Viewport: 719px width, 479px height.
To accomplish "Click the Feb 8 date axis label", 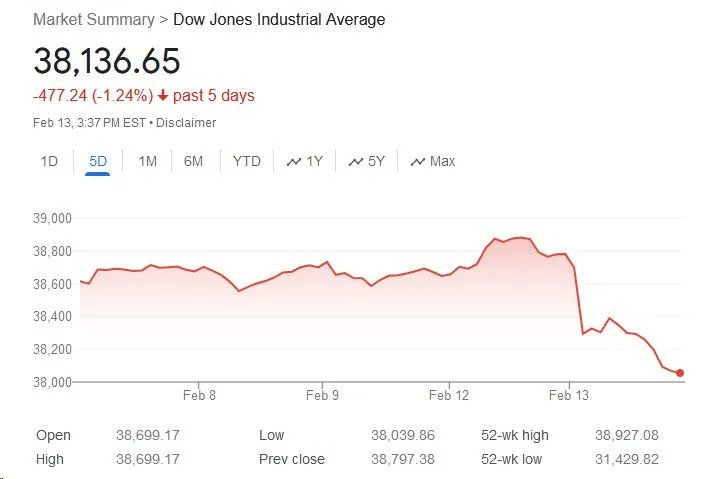I will pyautogui.click(x=198, y=395).
